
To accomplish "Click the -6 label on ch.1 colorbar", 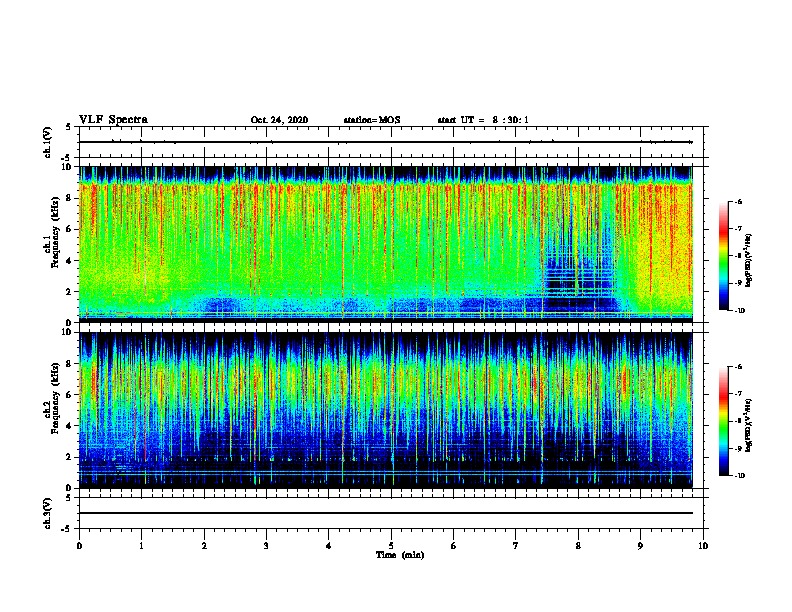I will tap(738, 201).
